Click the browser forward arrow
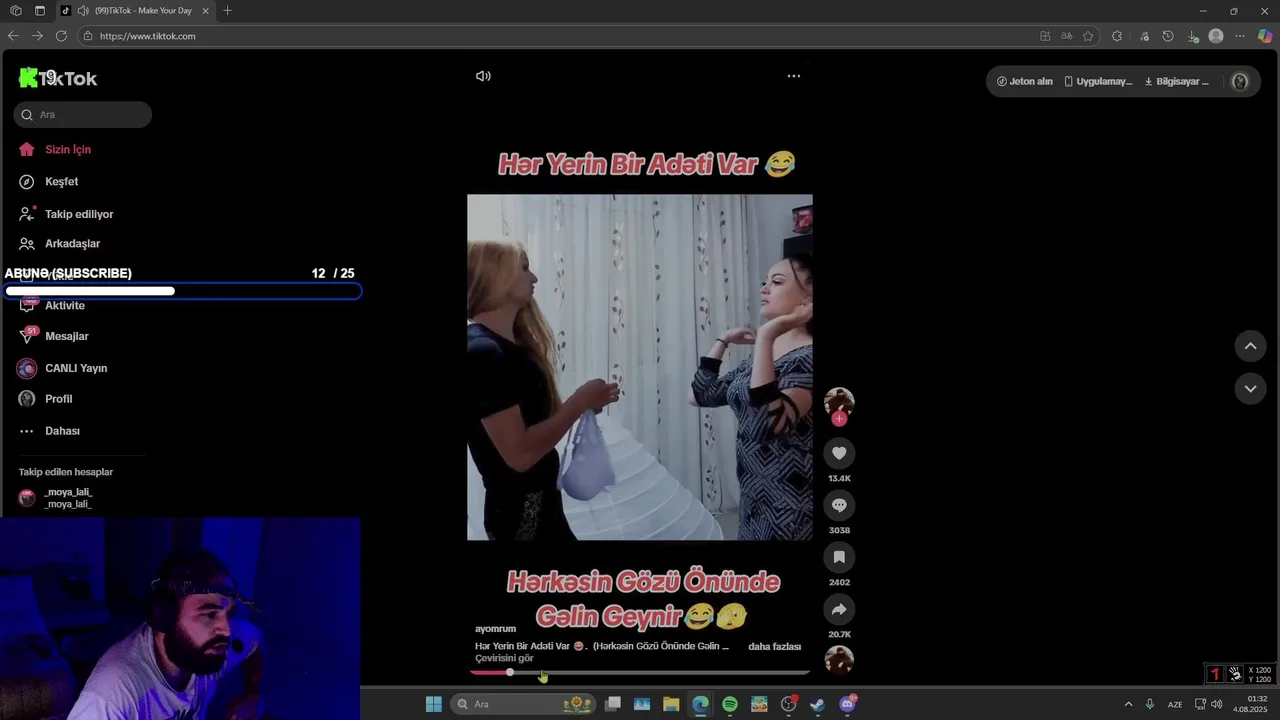1280x720 pixels. (x=37, y=36)
